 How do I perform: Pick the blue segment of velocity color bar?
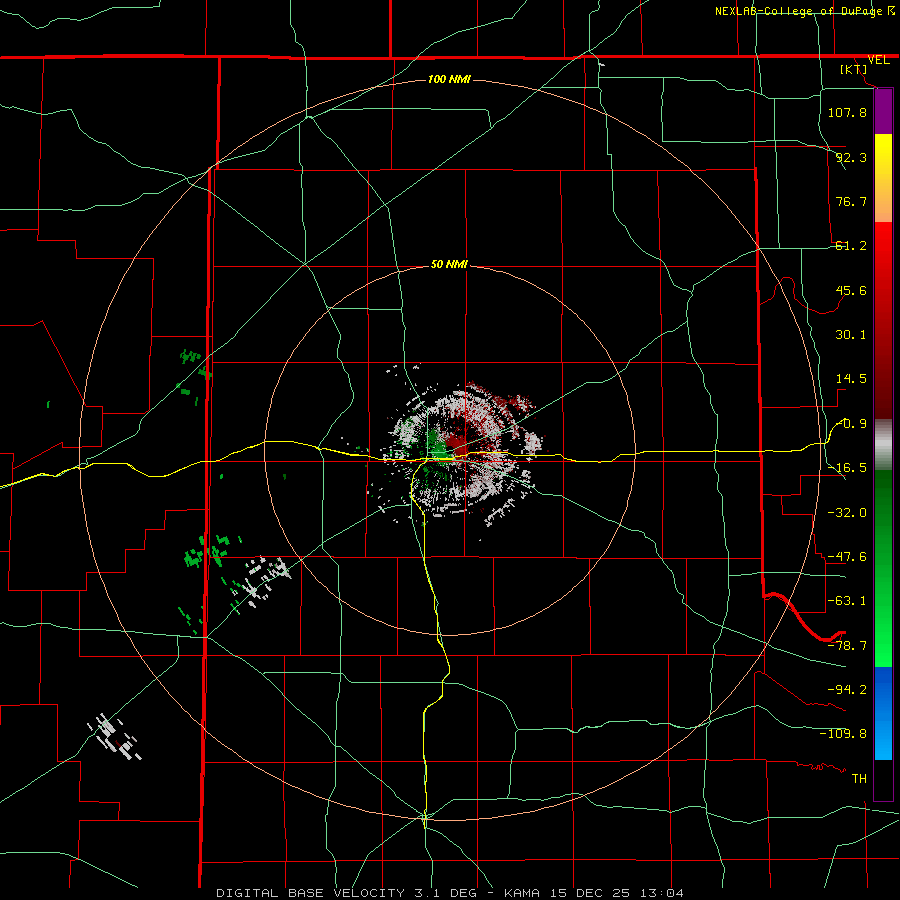click(x=883, y=713)
